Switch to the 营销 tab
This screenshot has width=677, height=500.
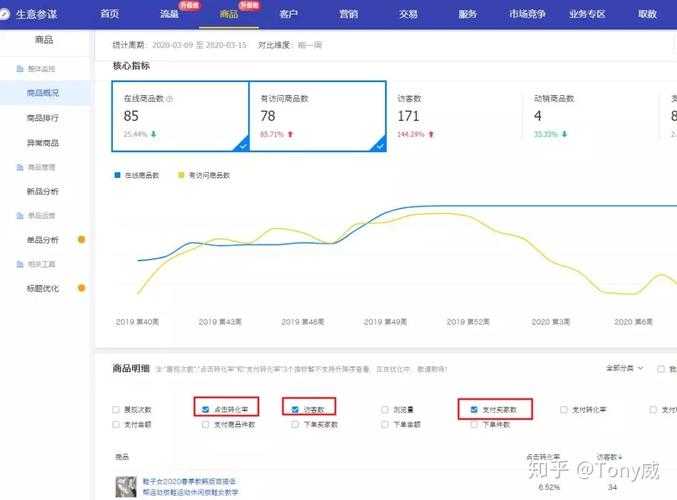(348, 14)
